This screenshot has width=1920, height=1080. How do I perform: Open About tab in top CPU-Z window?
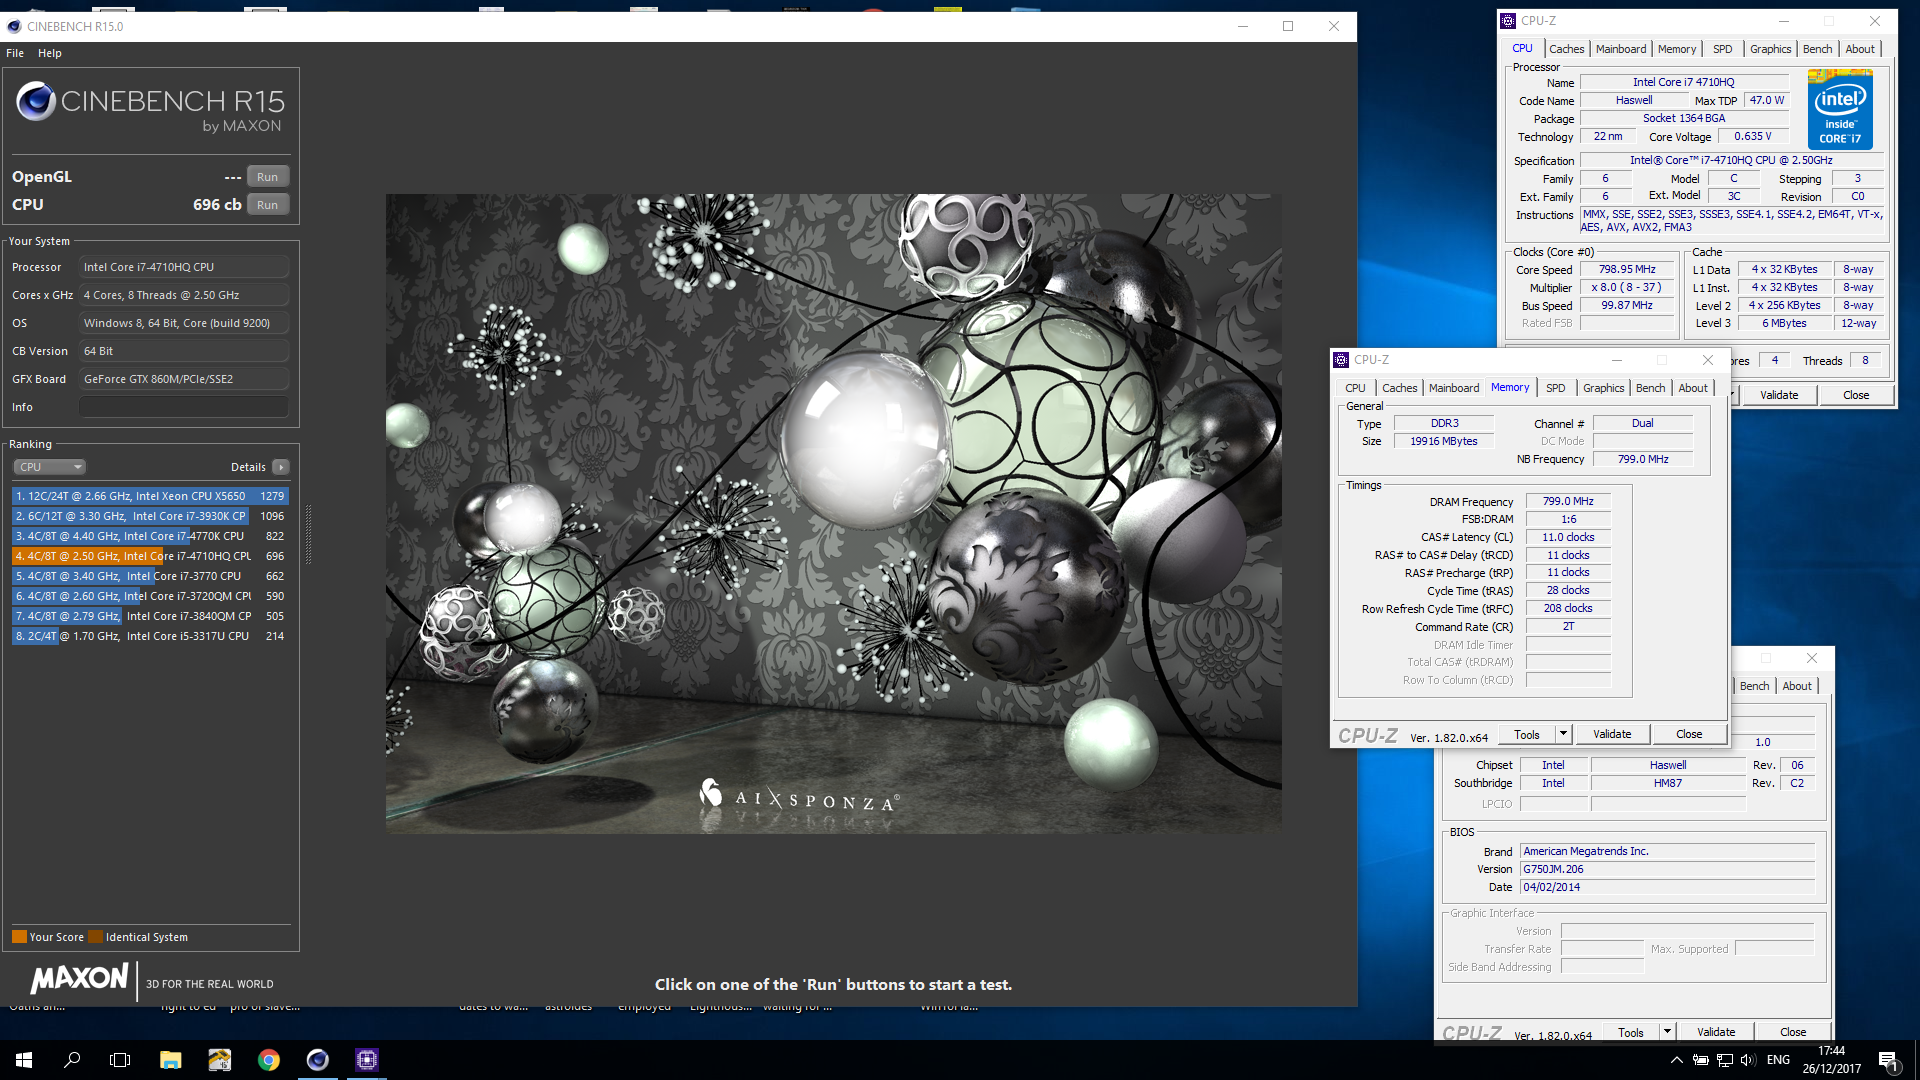(x=1860, y=49)
